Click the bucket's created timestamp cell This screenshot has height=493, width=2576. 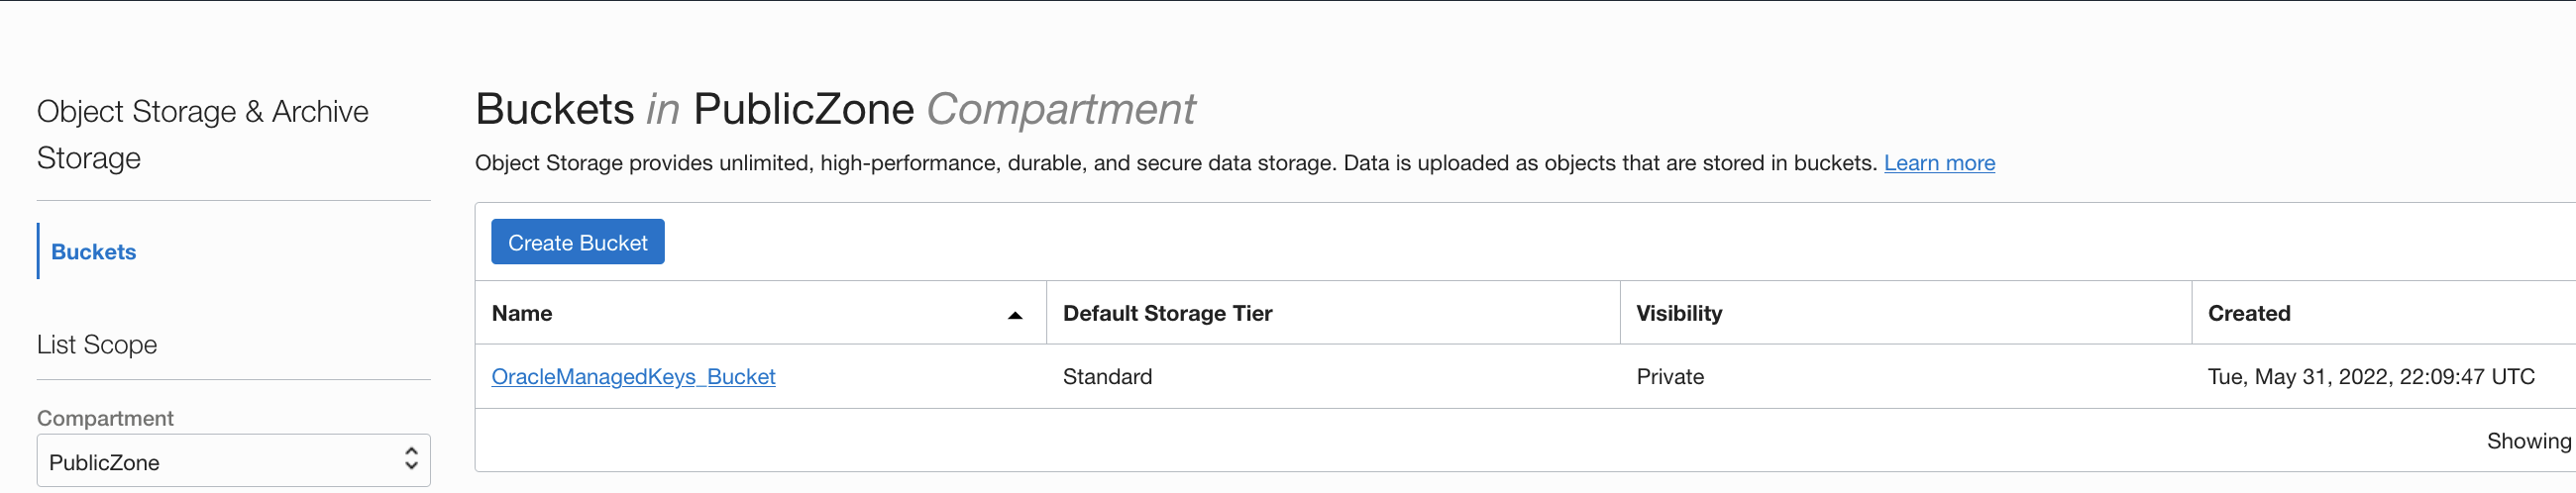point(2370,377)
